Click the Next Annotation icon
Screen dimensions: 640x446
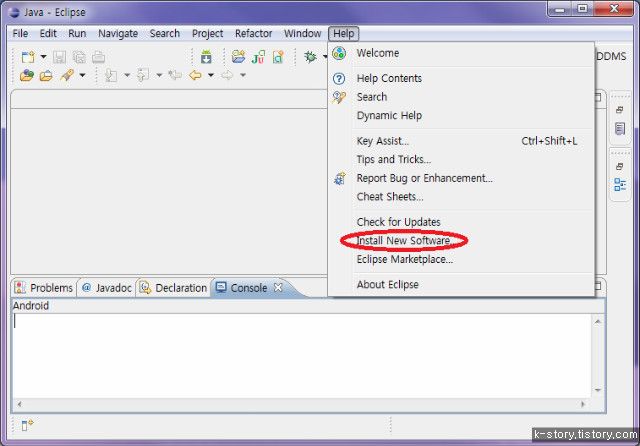(x=111, y=75)
